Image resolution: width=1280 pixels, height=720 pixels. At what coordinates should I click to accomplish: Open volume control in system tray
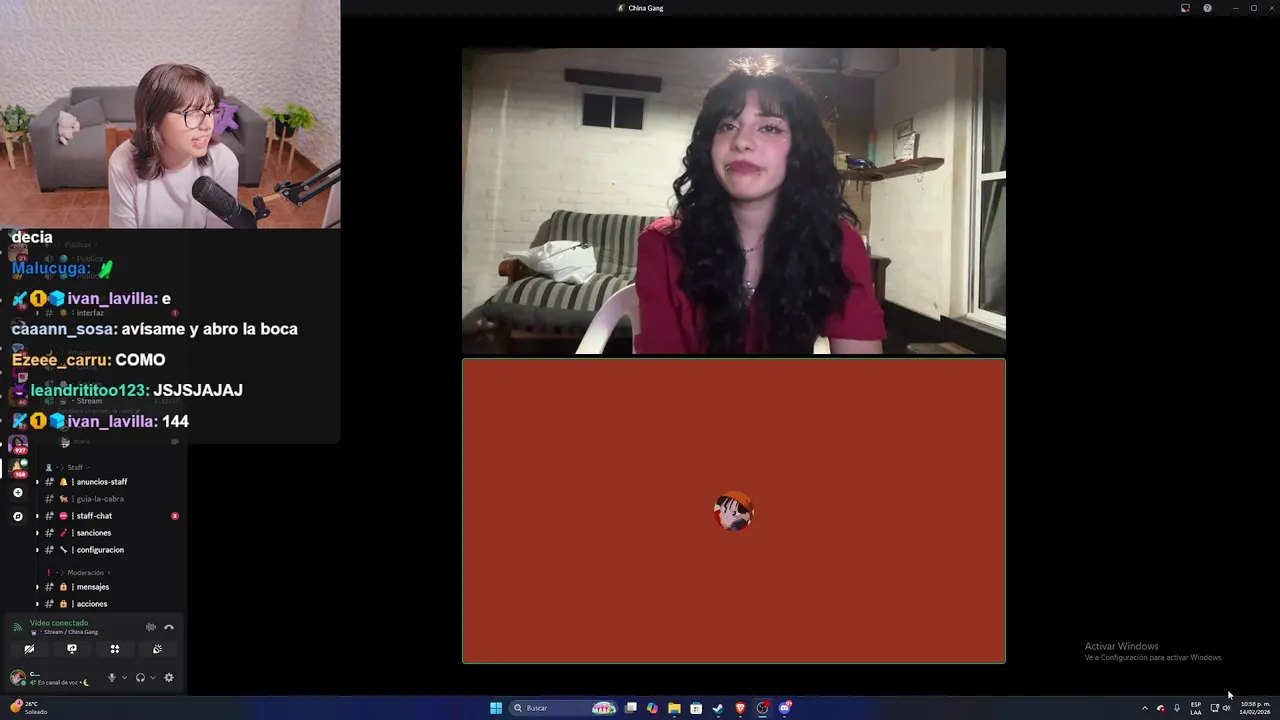tap(1227, 708)
